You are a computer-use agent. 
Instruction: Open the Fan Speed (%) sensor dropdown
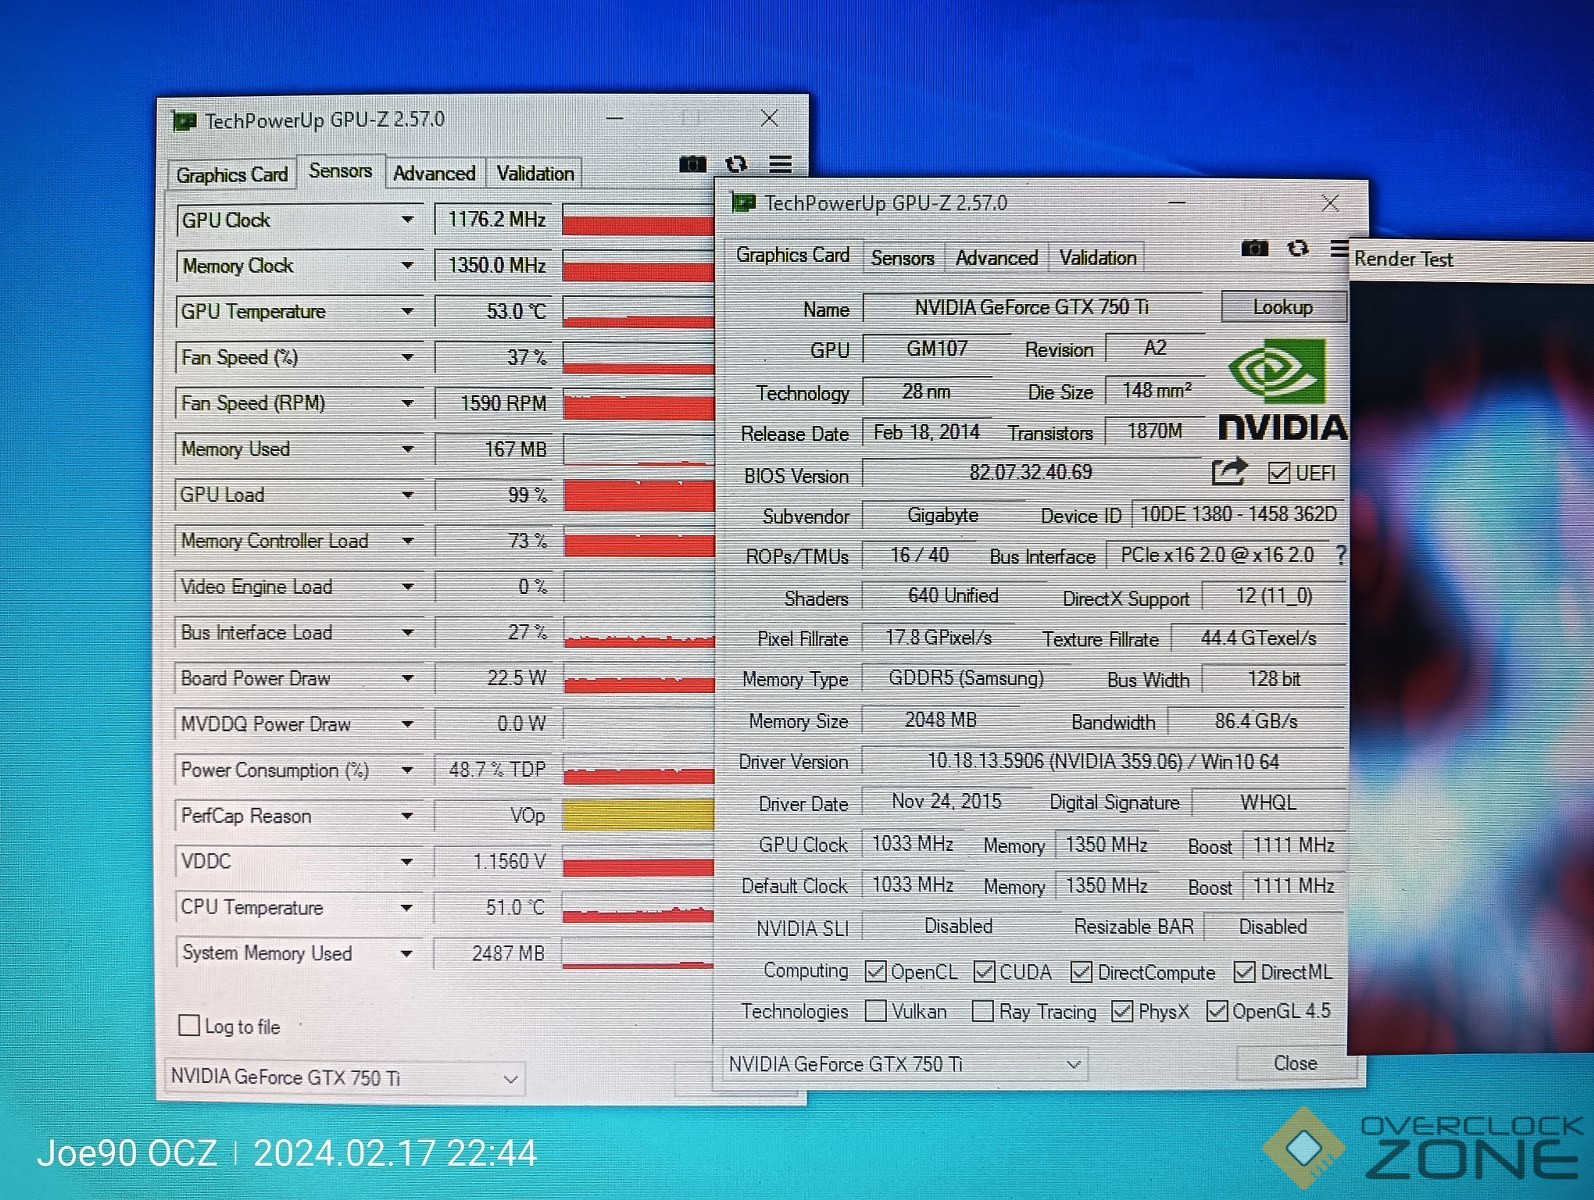click(x=407, y=357)
